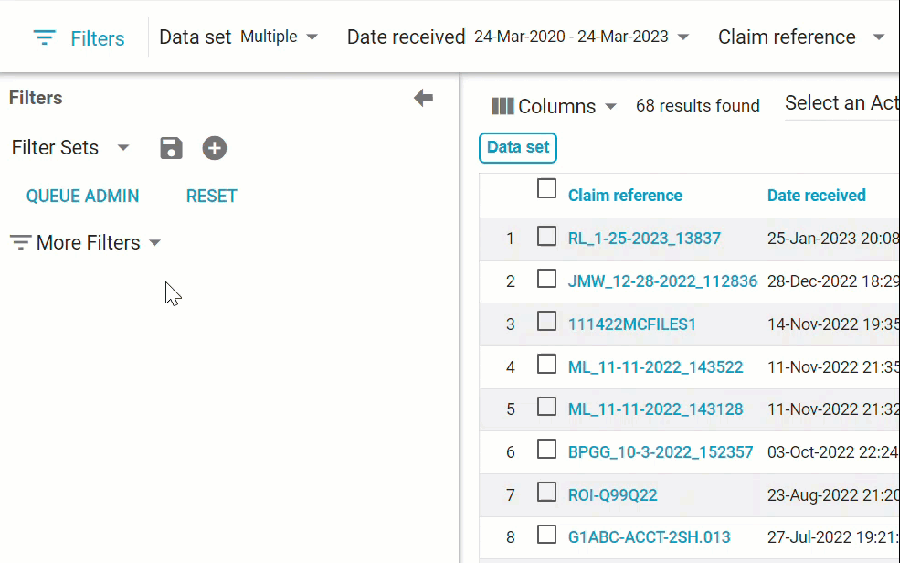Click the RESET button
The image size is (900, 563).
(x=211, y=196)
